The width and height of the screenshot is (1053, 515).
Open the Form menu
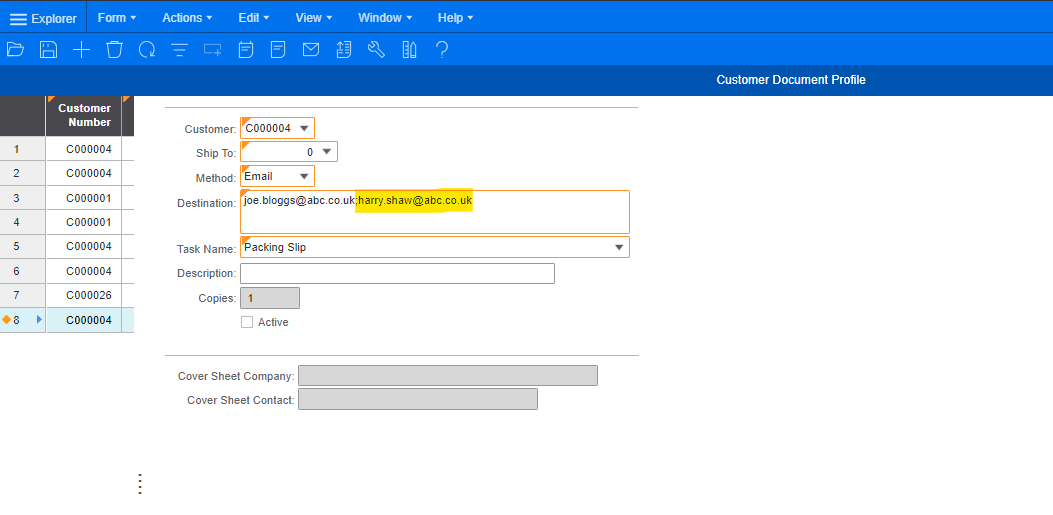(x=117, y=18)
